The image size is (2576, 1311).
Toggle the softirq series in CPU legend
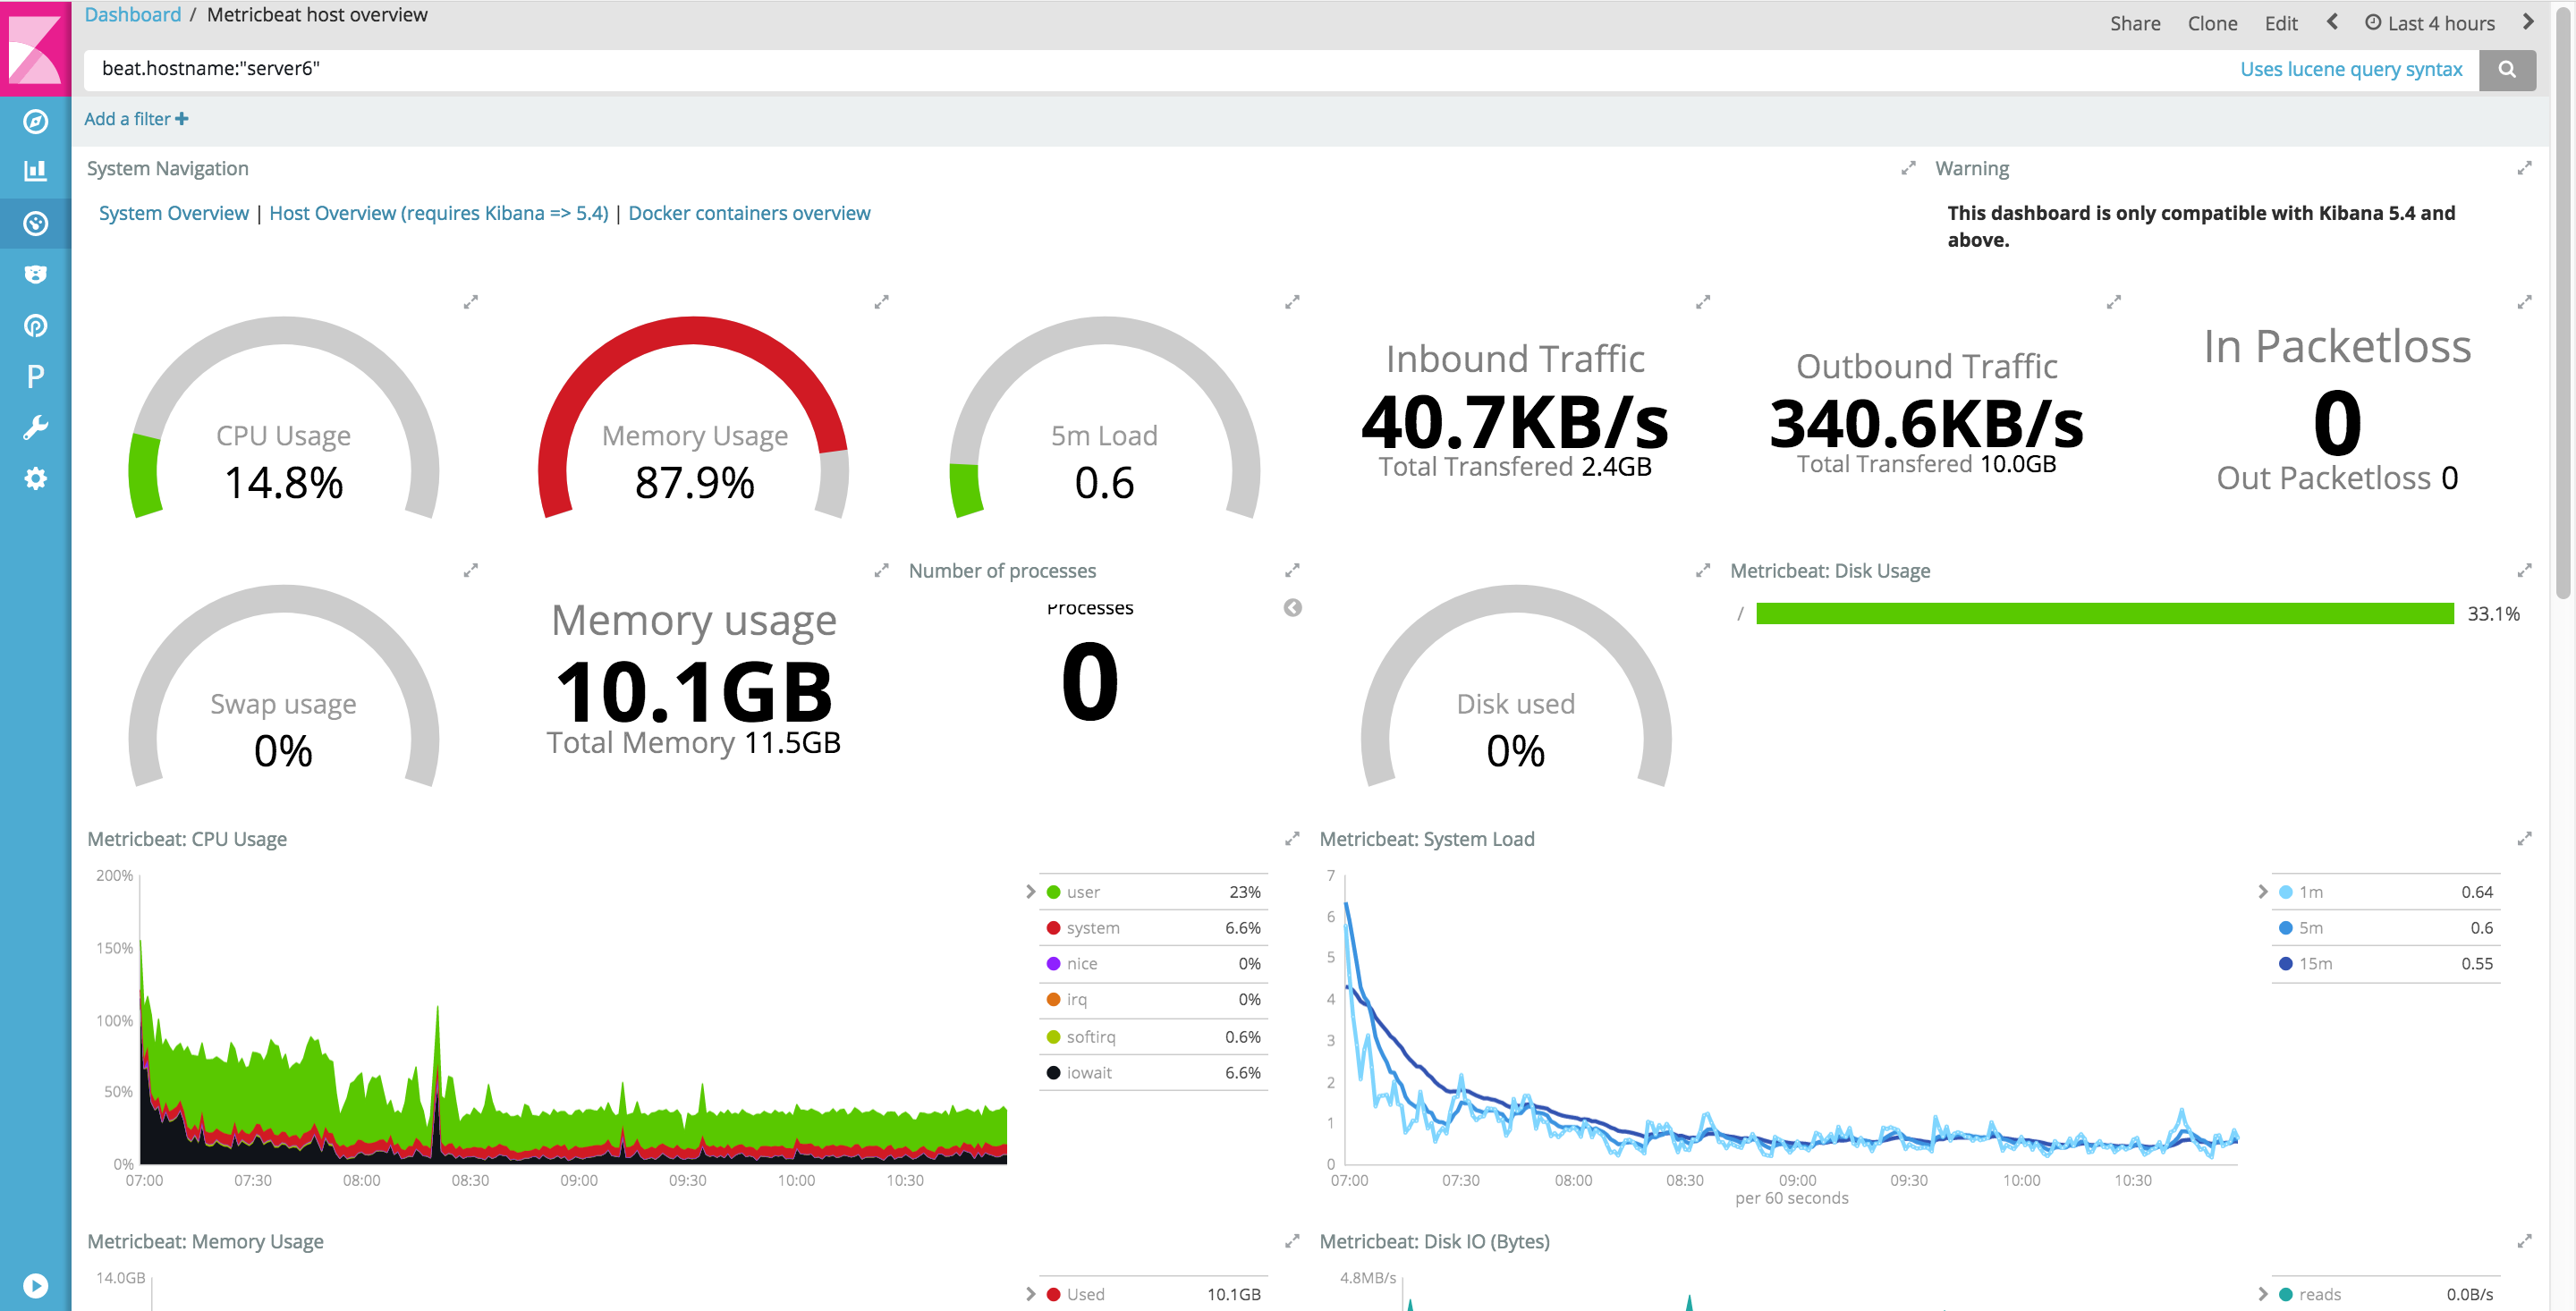(x=1154, y=1037)
